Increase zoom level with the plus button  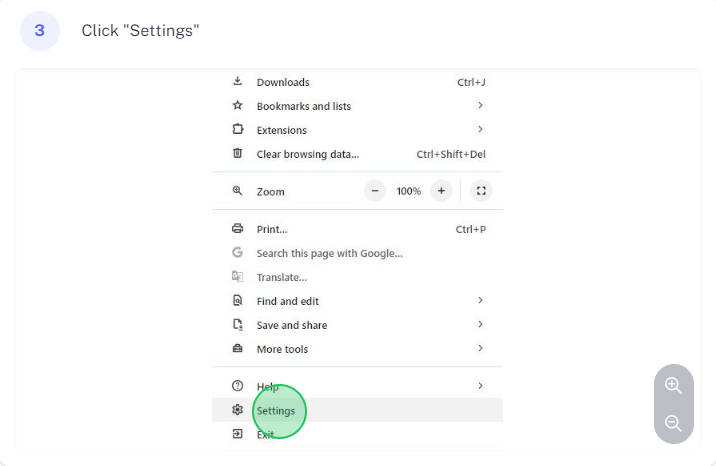coord(441,191)
